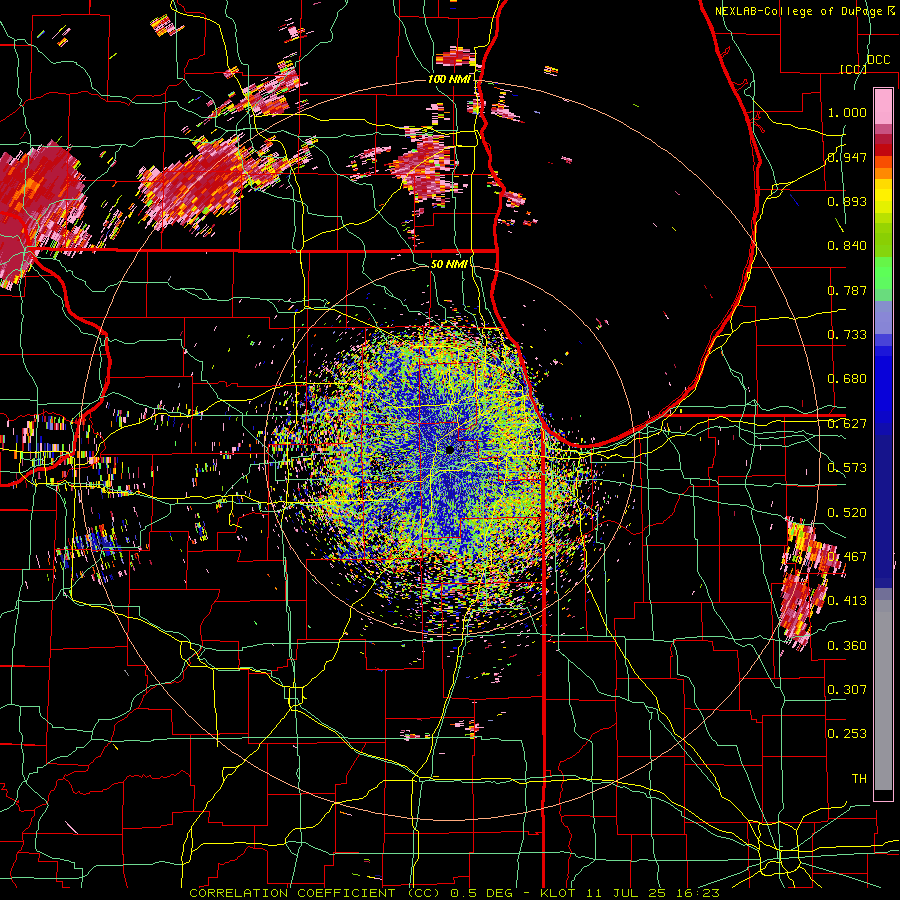Click the 0.680 scale value
Viewport: 900px width, 900px height.
click(x=847, y=379)
